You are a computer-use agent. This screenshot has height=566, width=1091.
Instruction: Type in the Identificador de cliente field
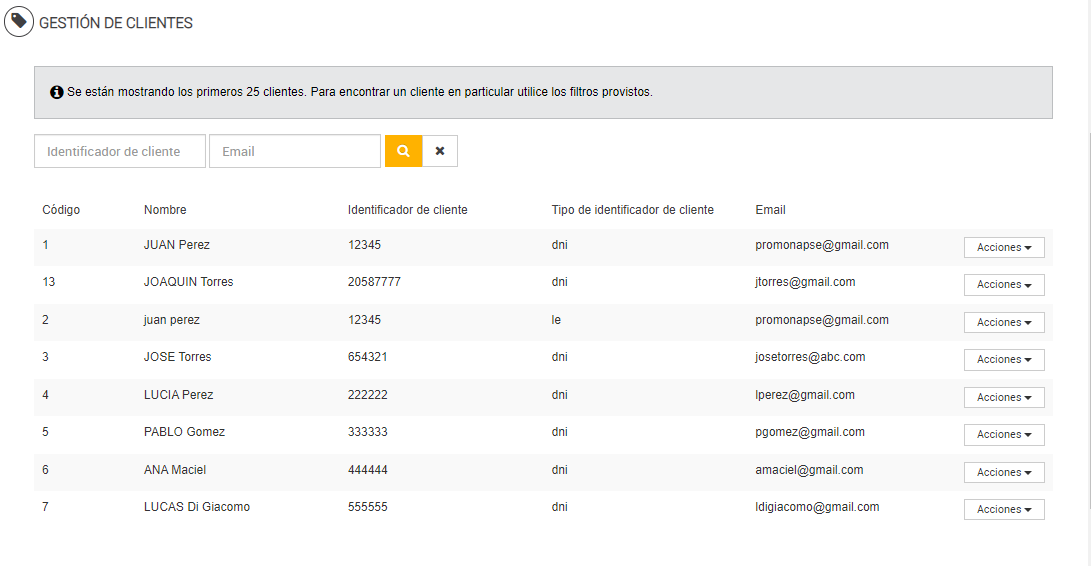tap(120, 151)
